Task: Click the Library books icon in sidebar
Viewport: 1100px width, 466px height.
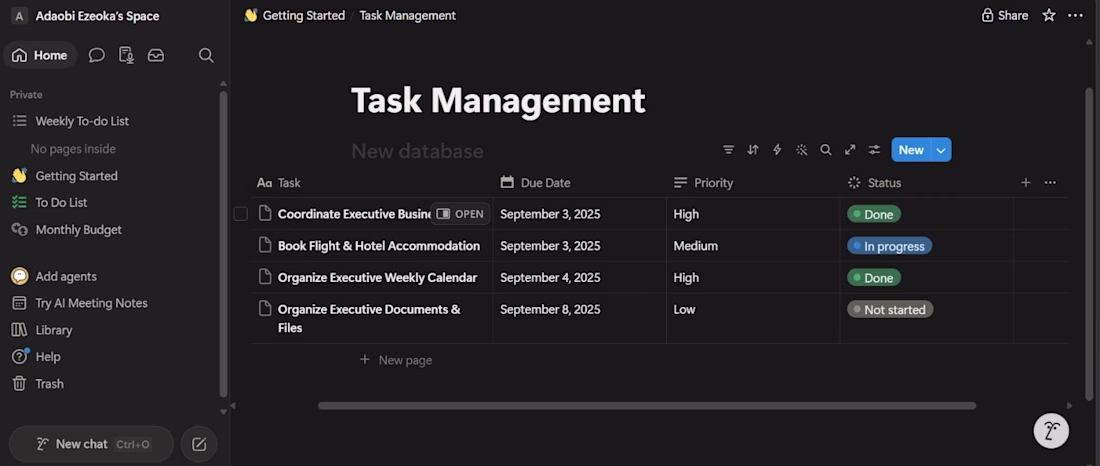Action: [x=20, y=330]
